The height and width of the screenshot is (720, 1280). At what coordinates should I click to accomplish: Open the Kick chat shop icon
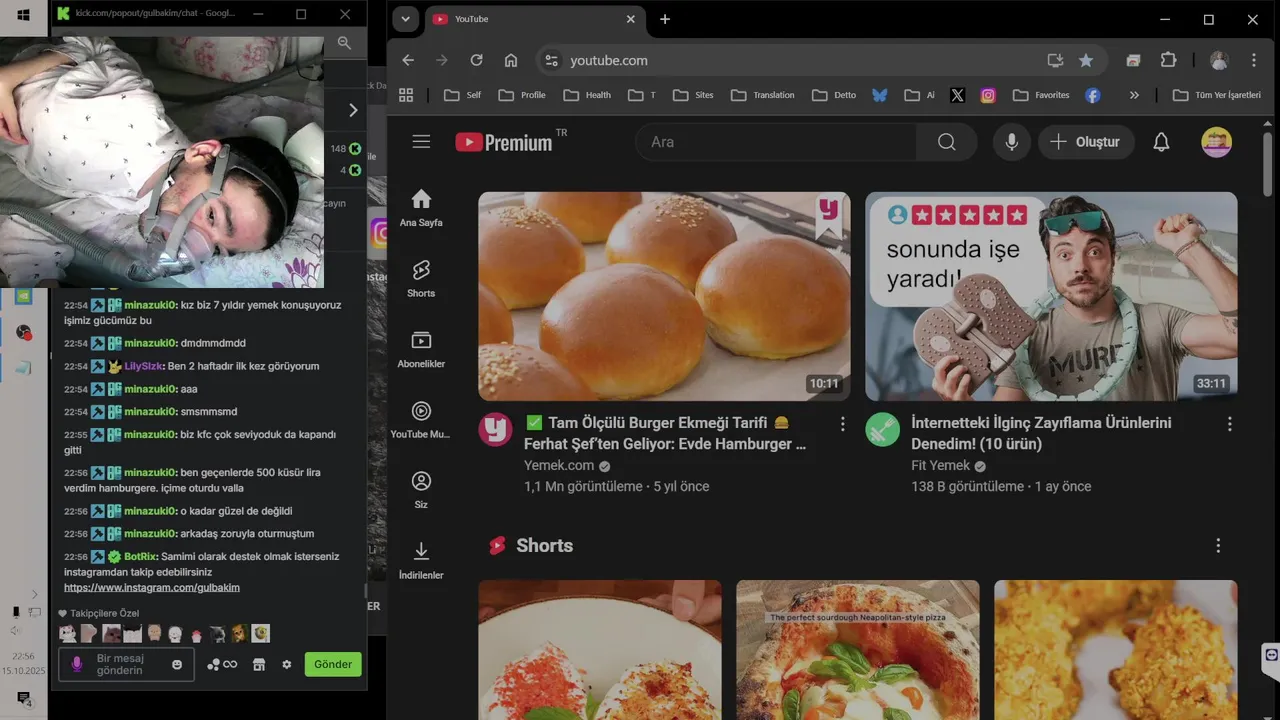[x=259, y=664]
